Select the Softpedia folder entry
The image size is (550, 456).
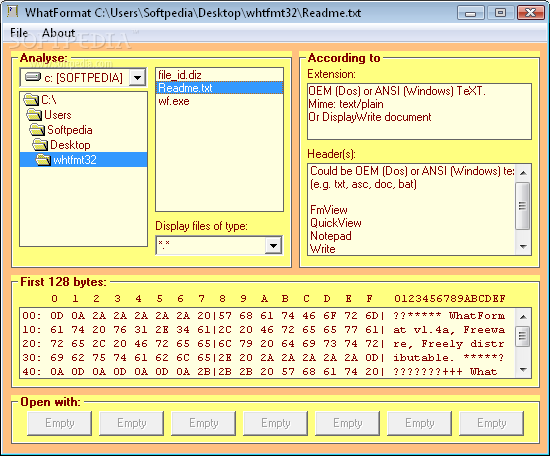coord(83,130)
